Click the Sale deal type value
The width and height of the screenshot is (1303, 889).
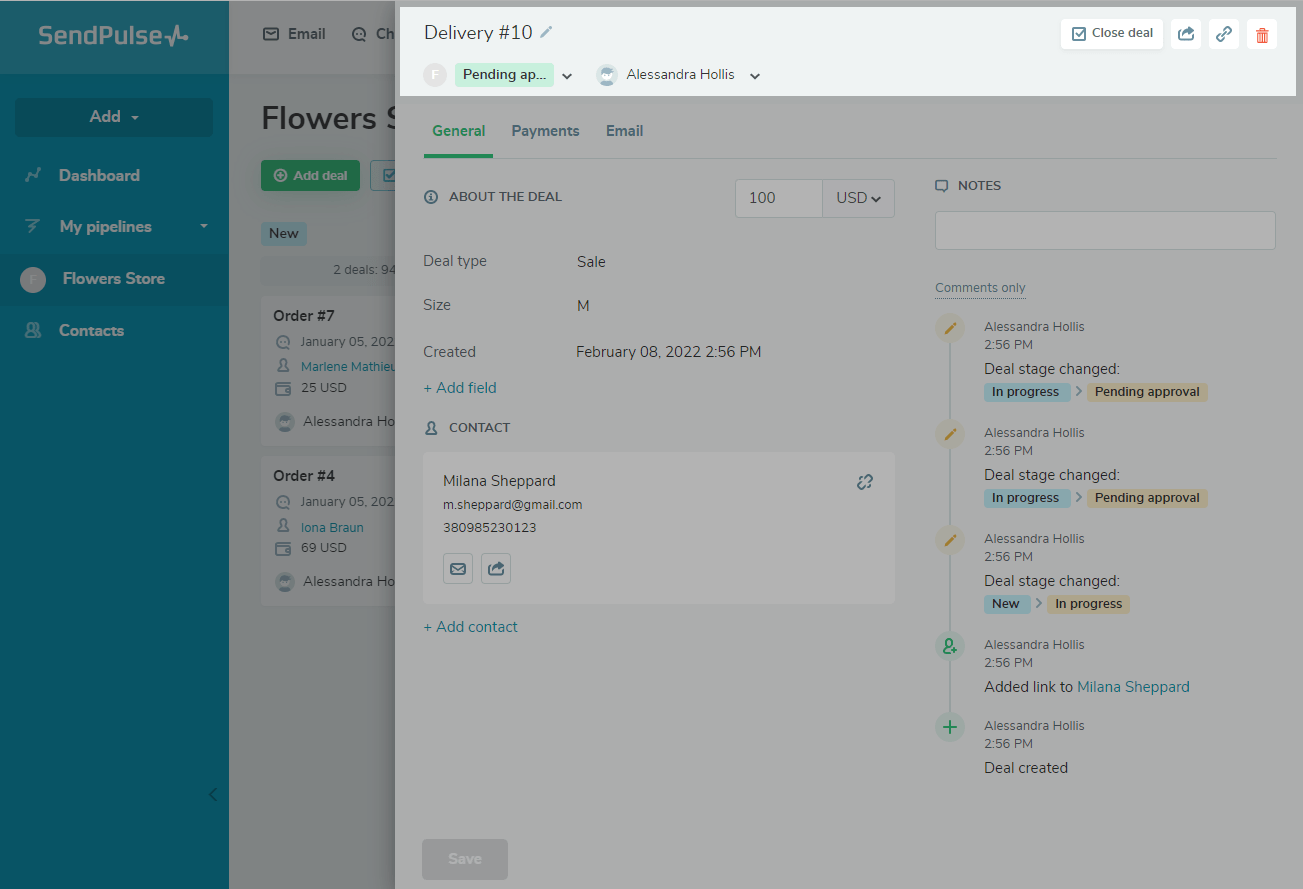(x=591, y=262)
